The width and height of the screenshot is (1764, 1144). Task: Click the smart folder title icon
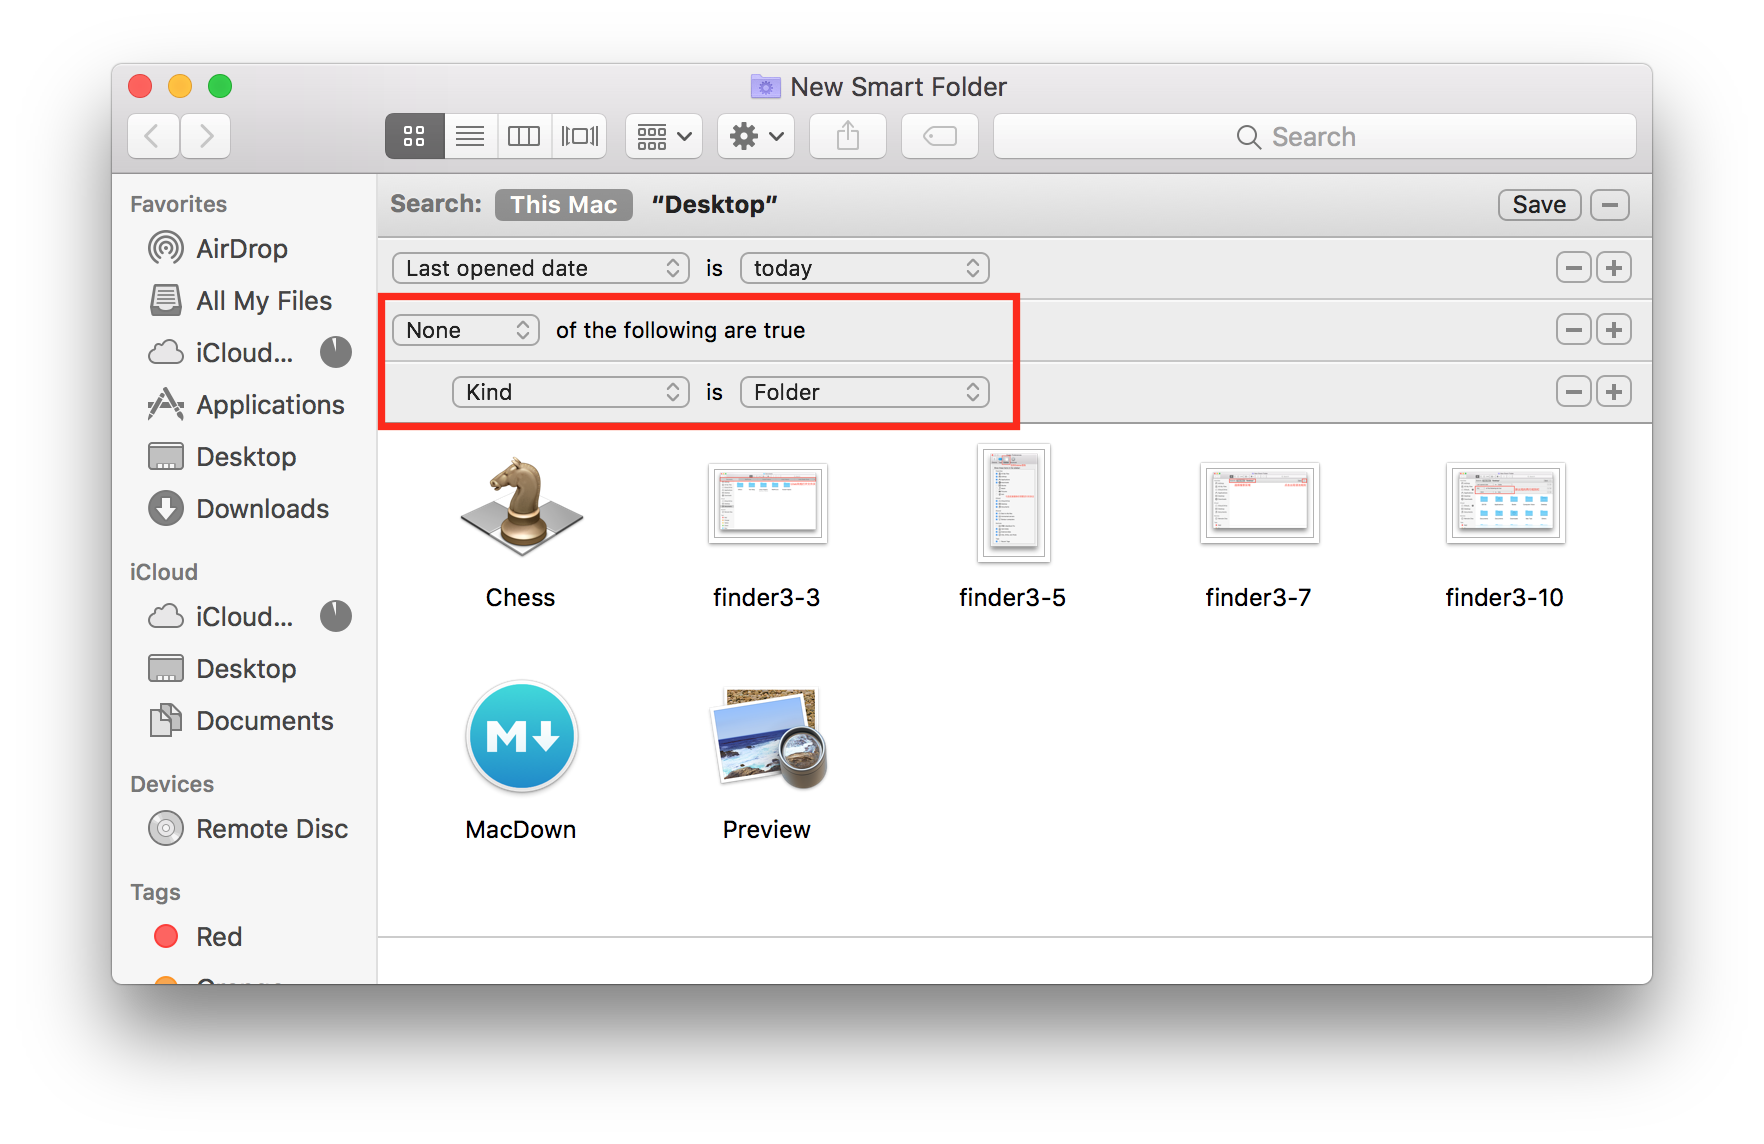tap(766, 87)
